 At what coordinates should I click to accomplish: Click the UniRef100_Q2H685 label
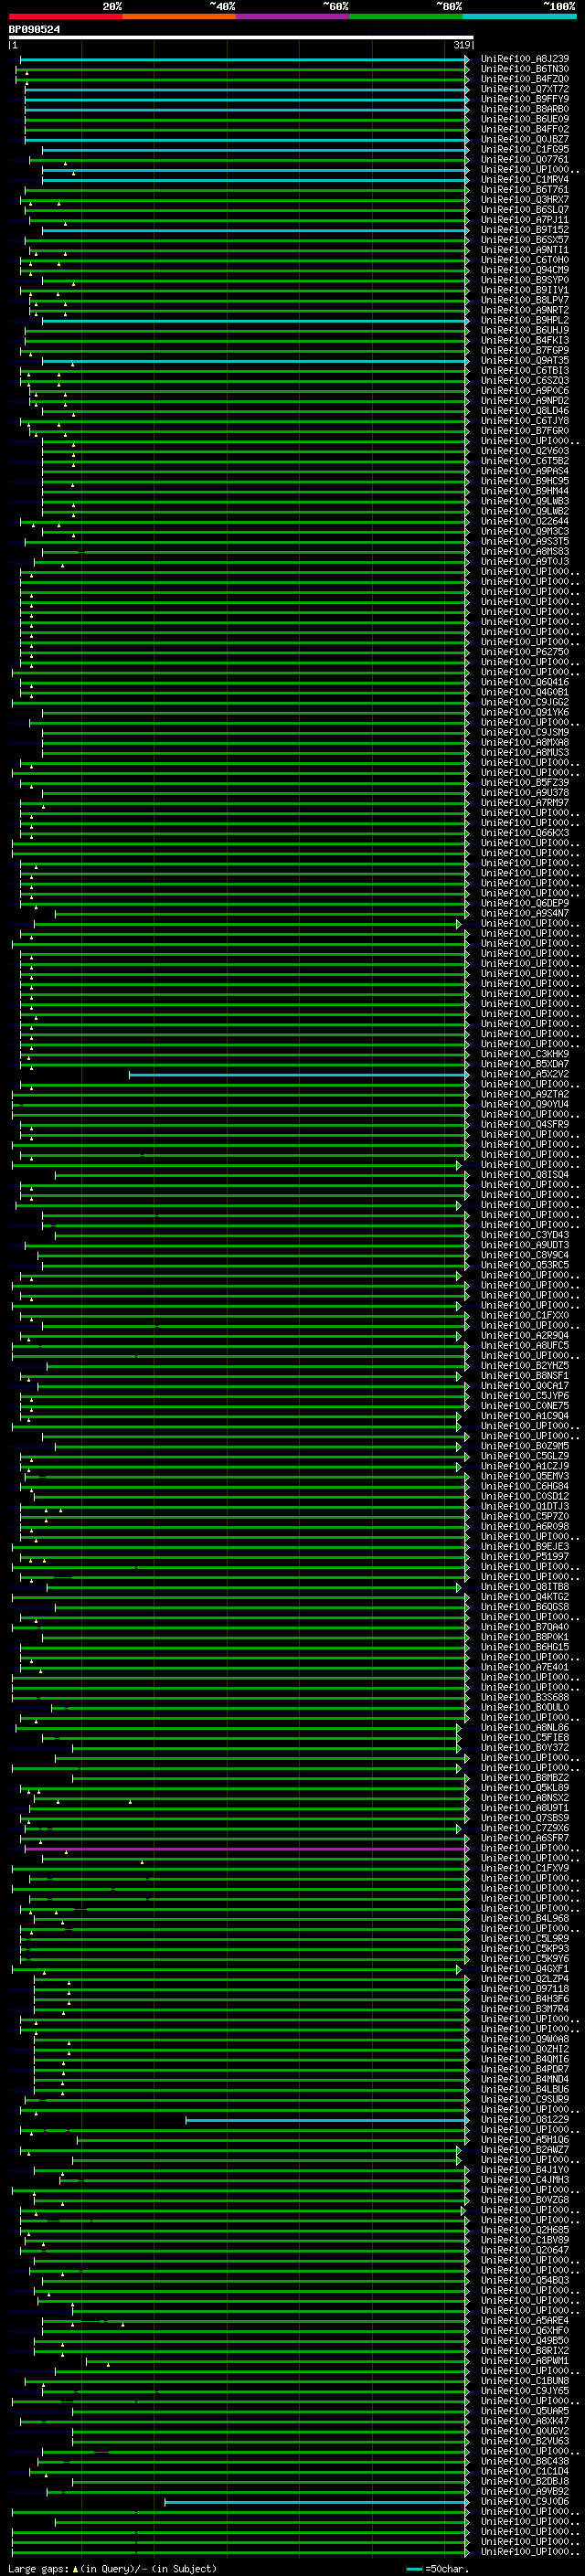click(525, 2231)
